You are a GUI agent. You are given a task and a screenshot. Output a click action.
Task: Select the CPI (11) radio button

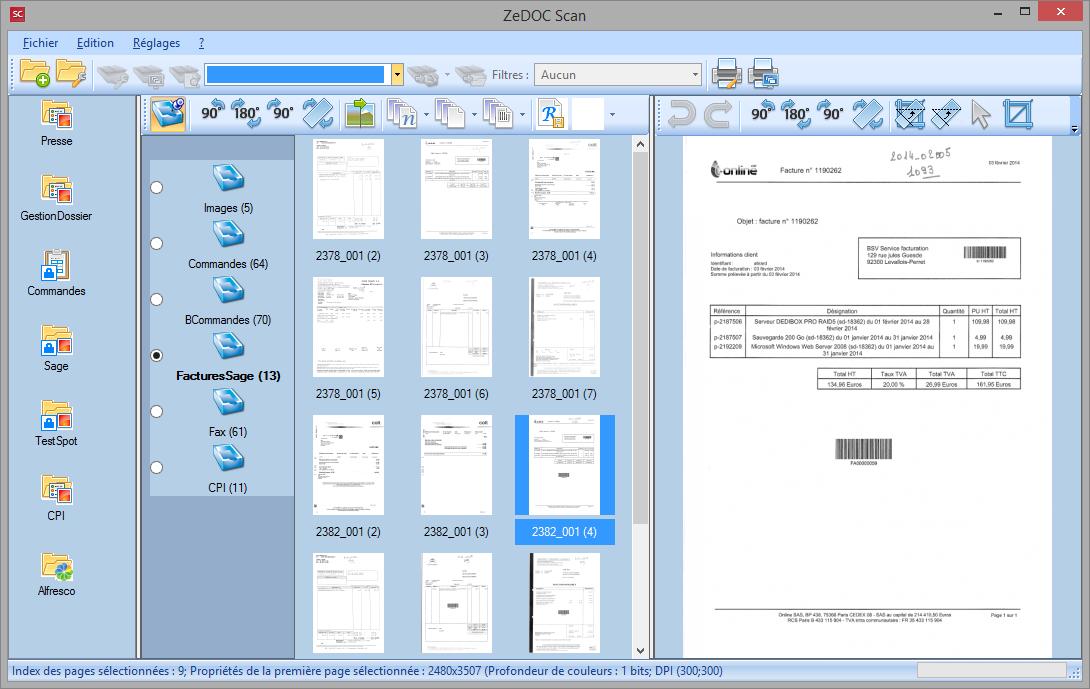(x=157, y=467)
